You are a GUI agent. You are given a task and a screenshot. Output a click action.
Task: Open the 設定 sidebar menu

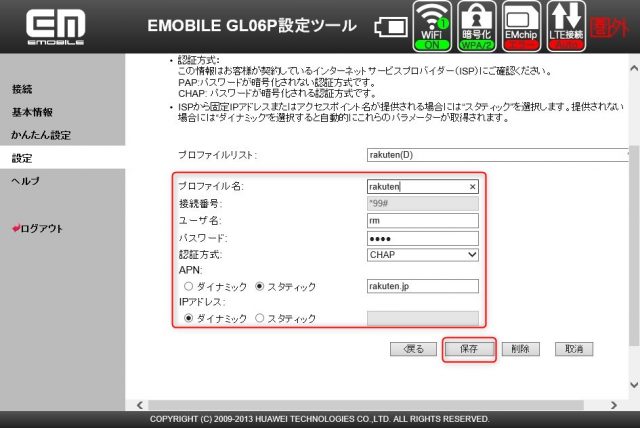pos(62,158)
